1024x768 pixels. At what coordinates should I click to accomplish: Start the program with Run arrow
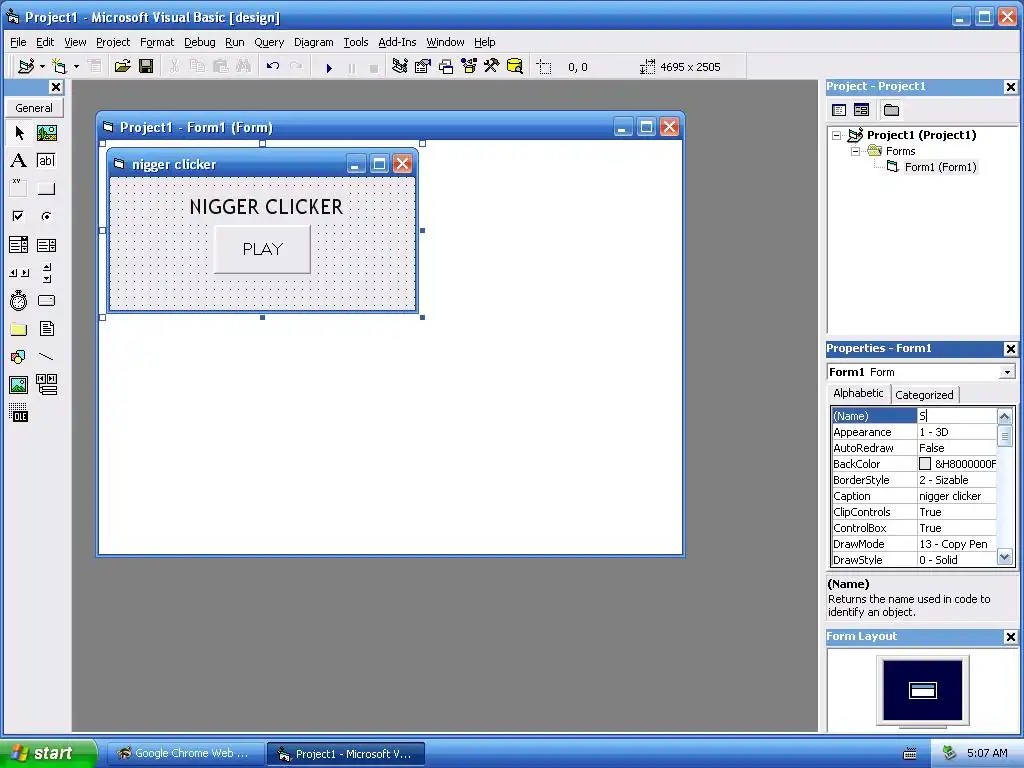[x=329, y=67]
